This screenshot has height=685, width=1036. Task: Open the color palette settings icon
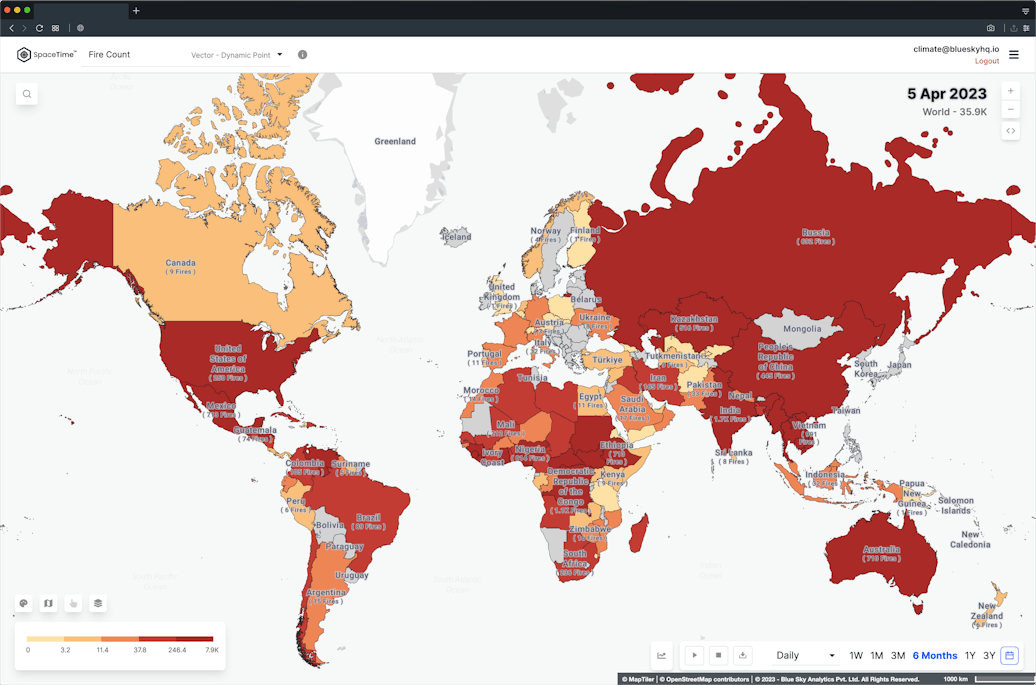24,603
